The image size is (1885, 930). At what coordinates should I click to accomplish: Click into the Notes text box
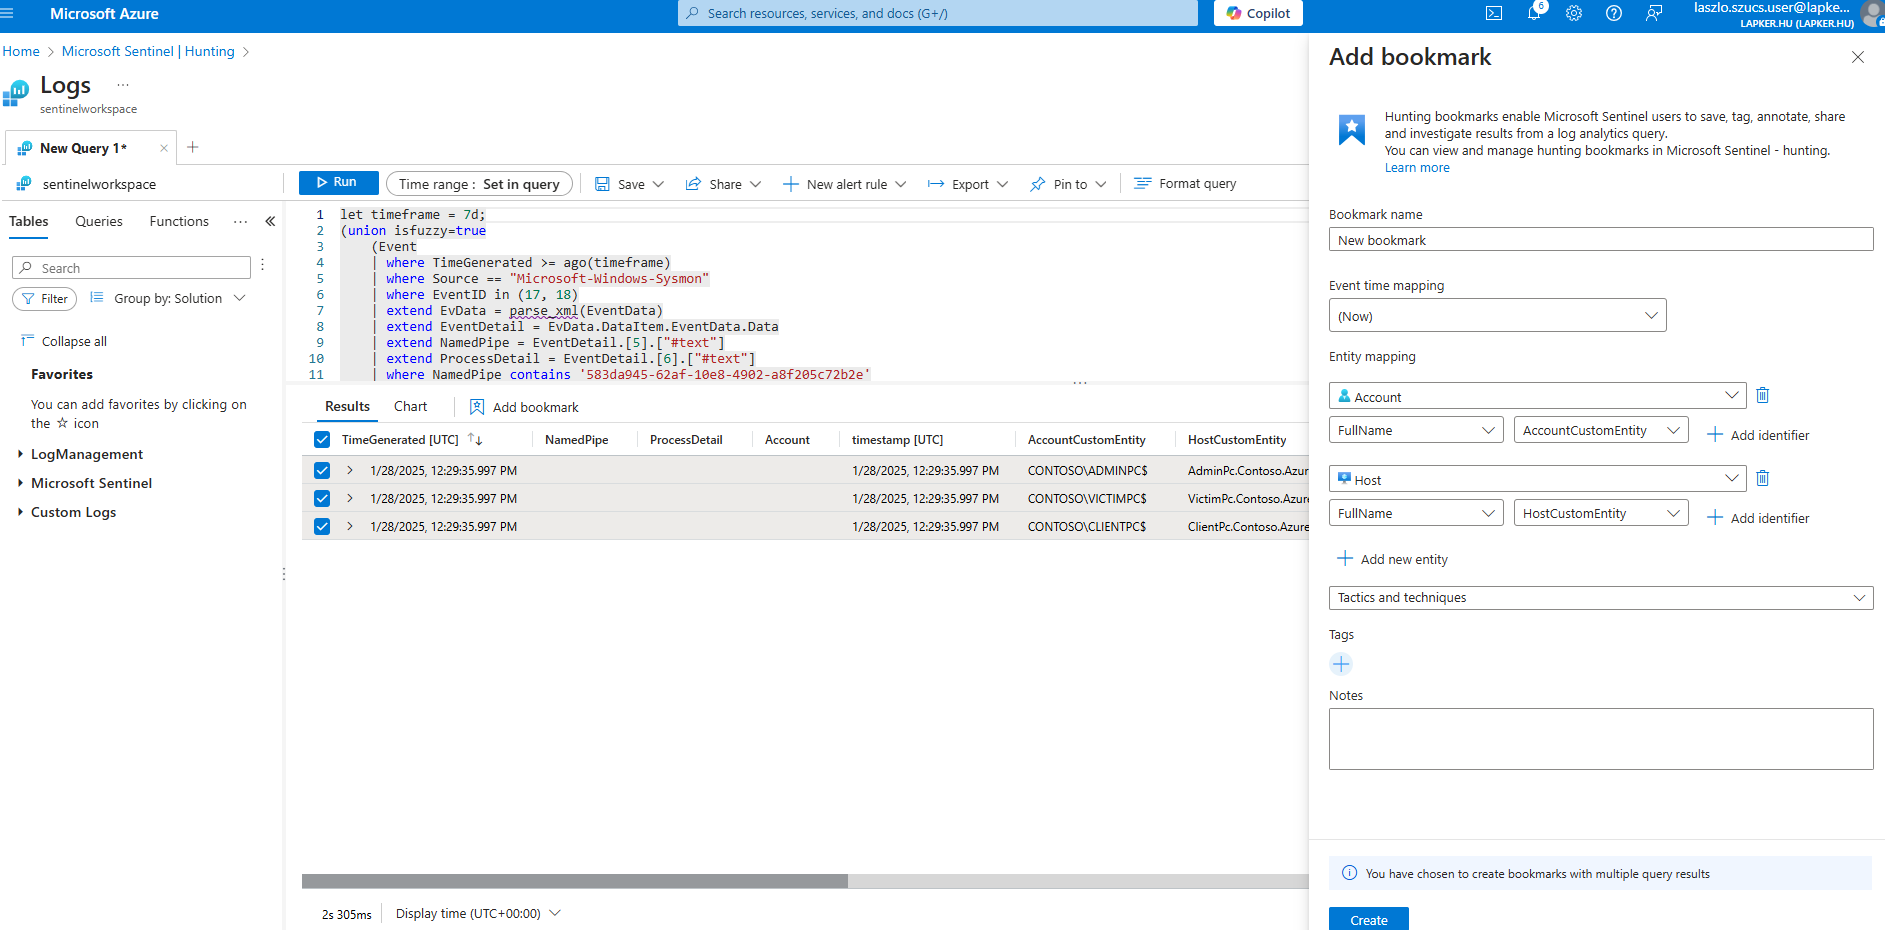(x=1600, y=739)
